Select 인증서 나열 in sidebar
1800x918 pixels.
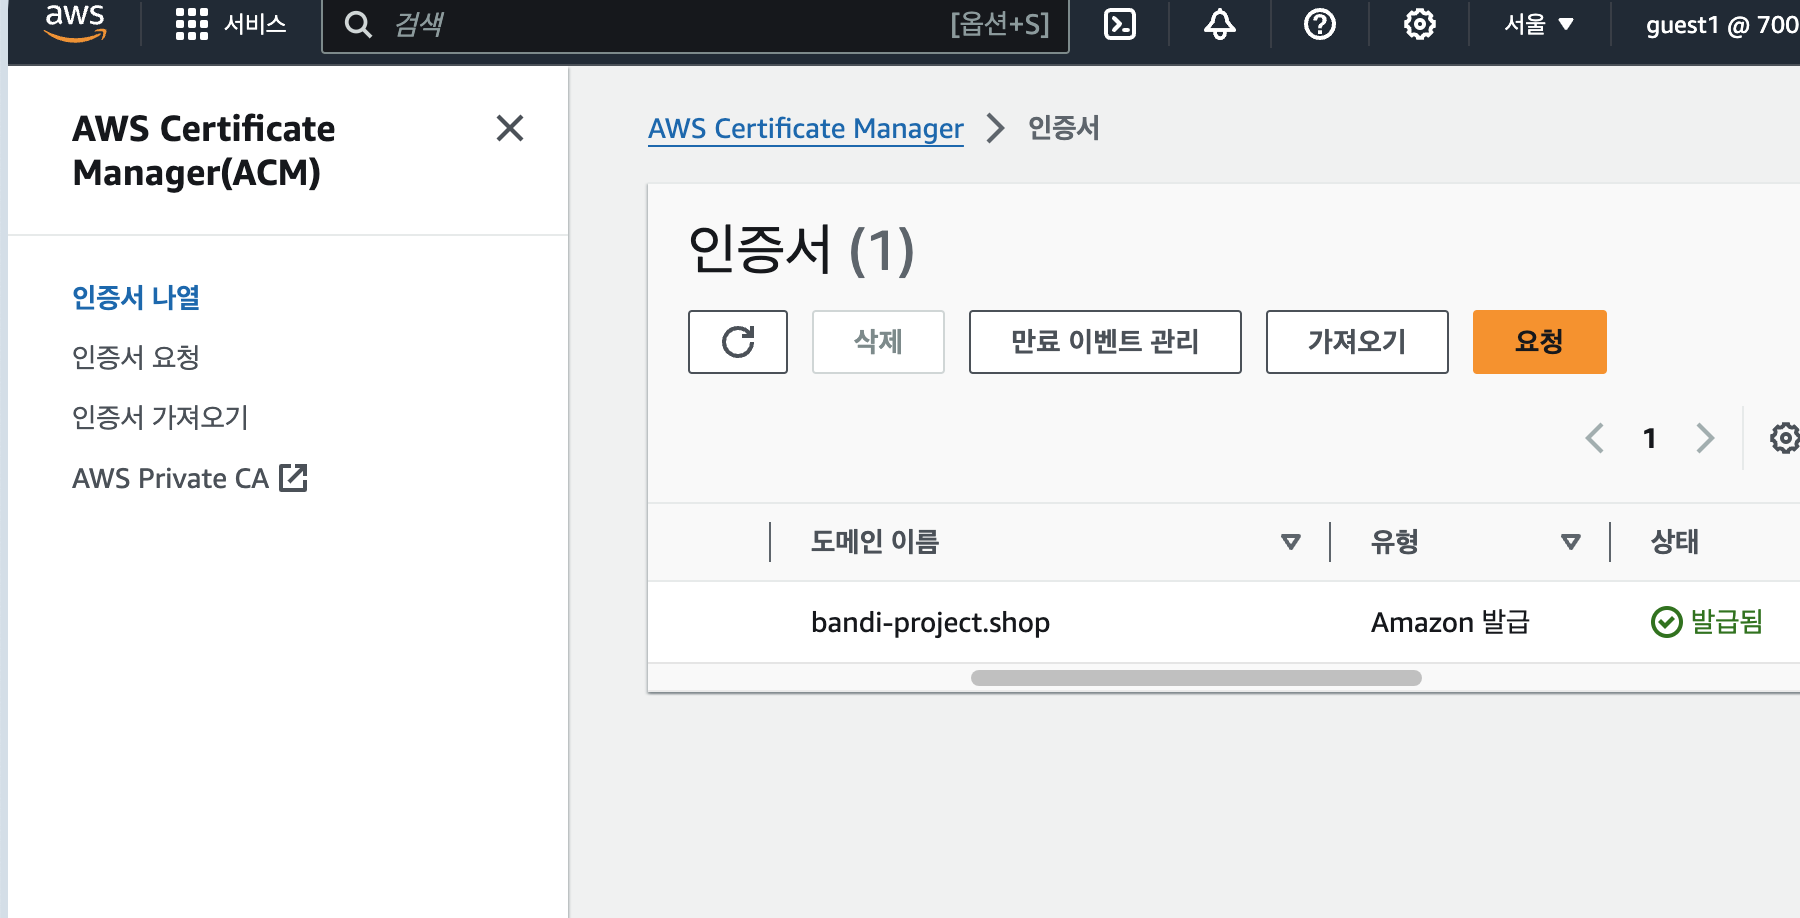tap(136, 297)
